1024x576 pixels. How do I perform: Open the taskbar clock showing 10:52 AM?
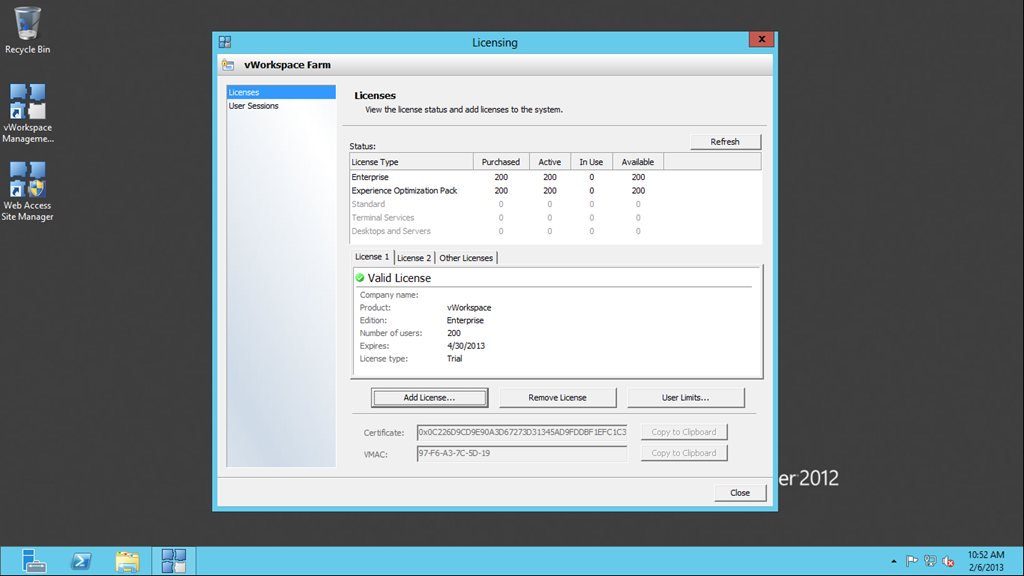click(985, 561)
